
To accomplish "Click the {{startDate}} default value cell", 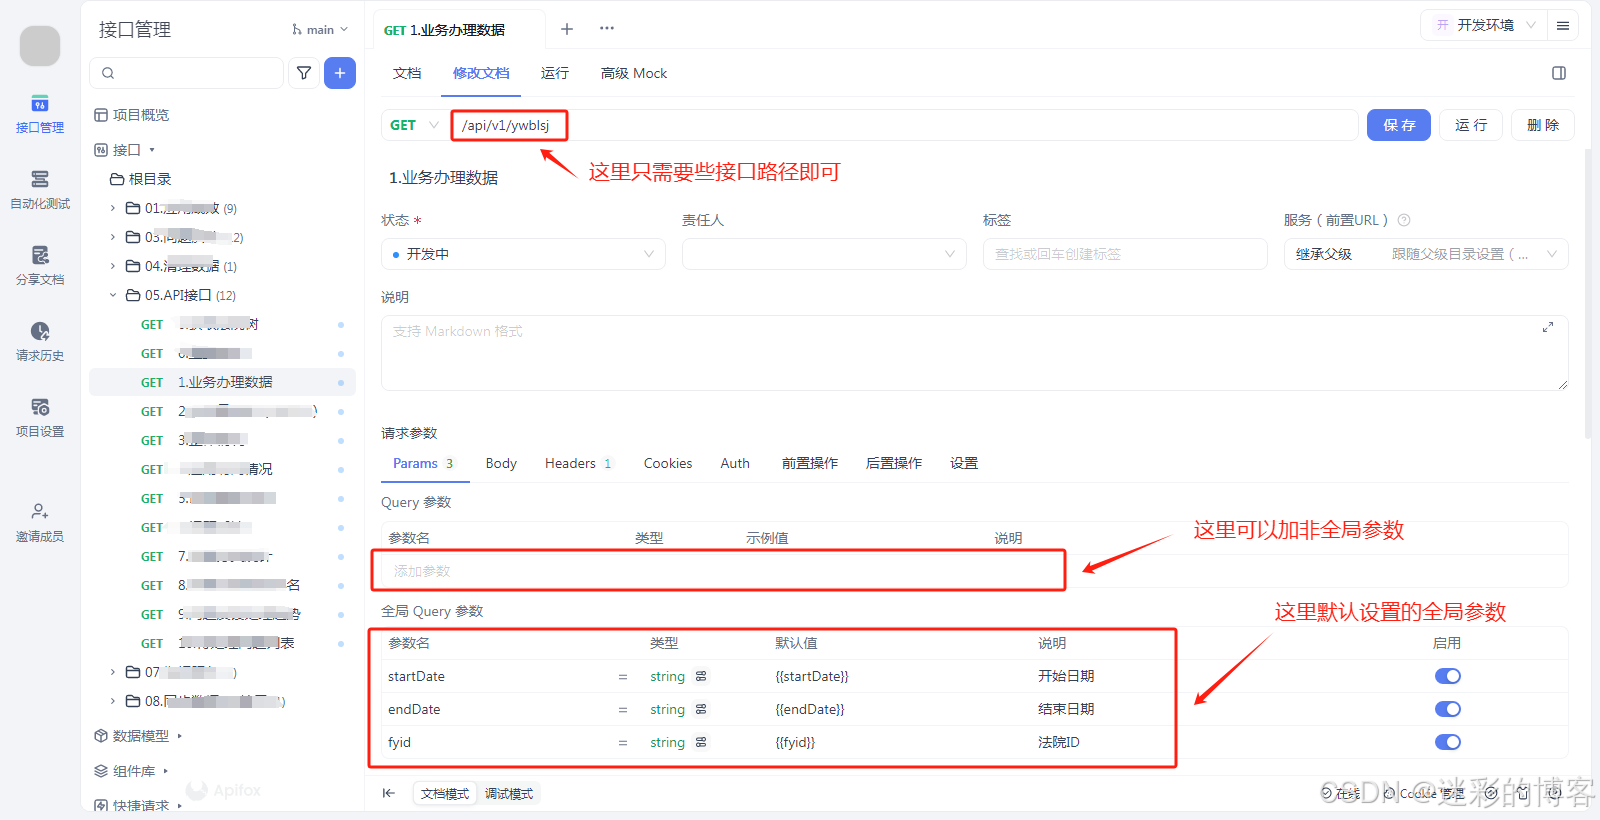I will click(x=812, y=676).
